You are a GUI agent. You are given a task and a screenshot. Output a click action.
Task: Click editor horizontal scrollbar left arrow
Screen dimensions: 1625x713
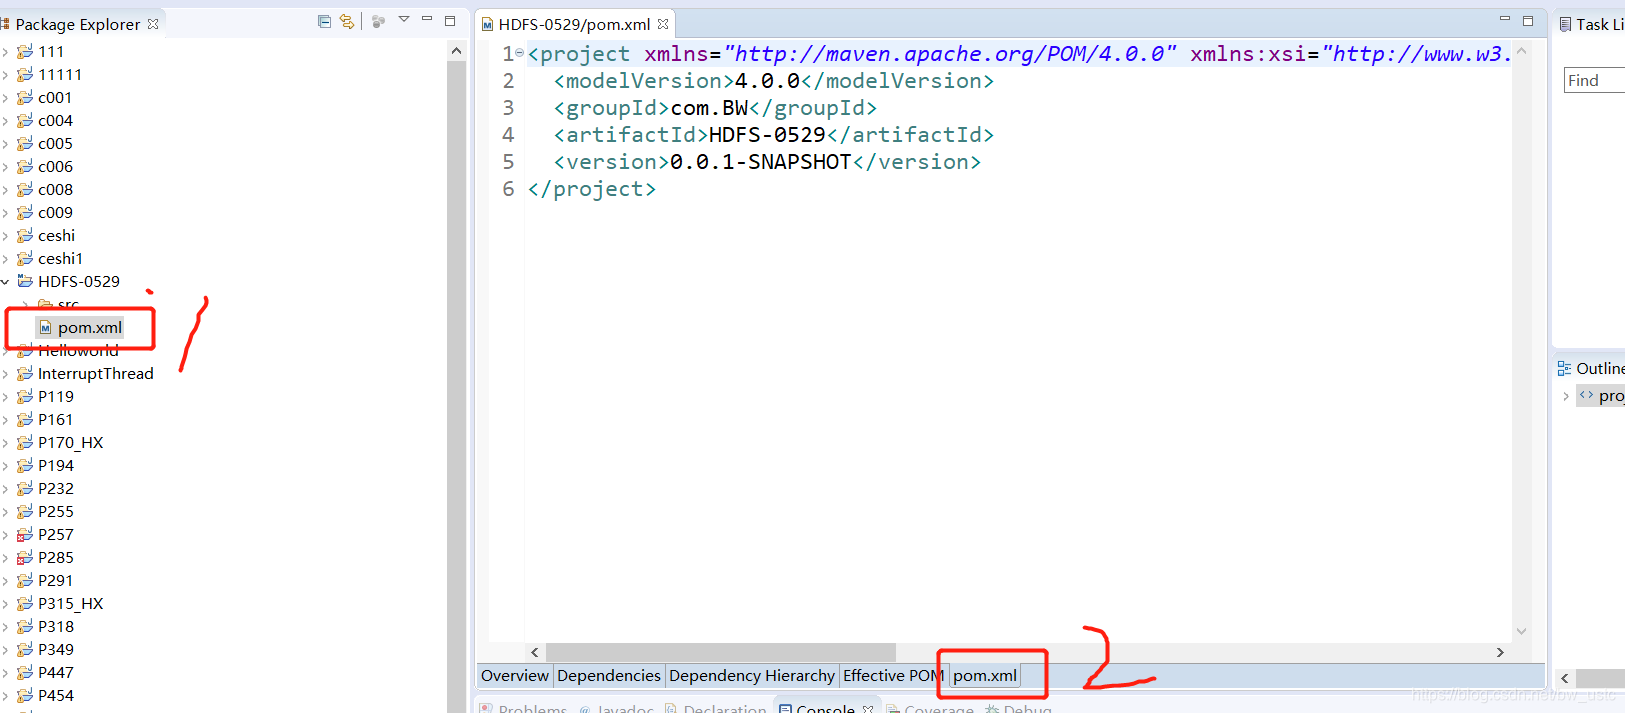535,652
